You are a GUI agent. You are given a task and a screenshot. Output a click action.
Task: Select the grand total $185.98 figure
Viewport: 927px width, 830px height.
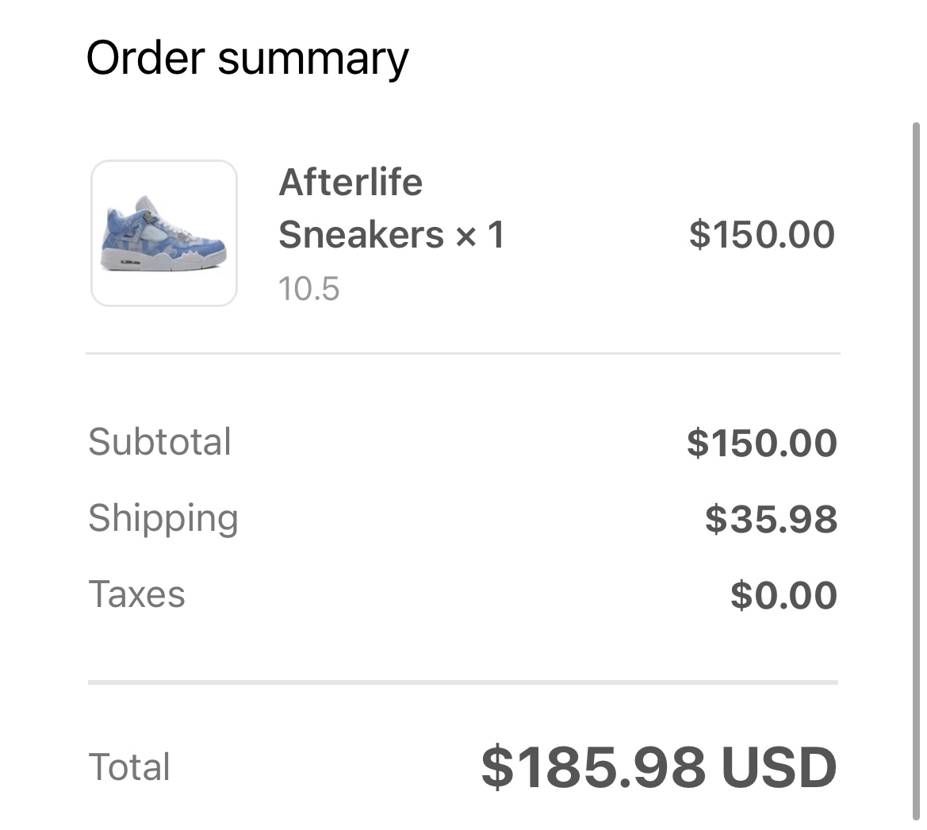594,768
